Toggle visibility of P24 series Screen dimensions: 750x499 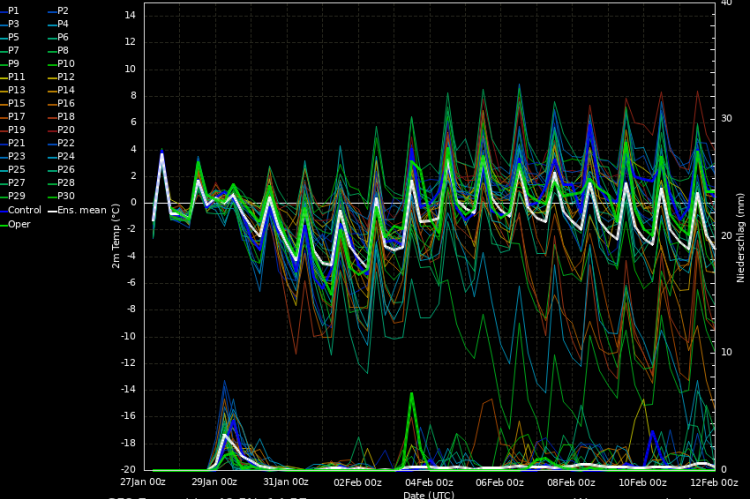point(65,156)
